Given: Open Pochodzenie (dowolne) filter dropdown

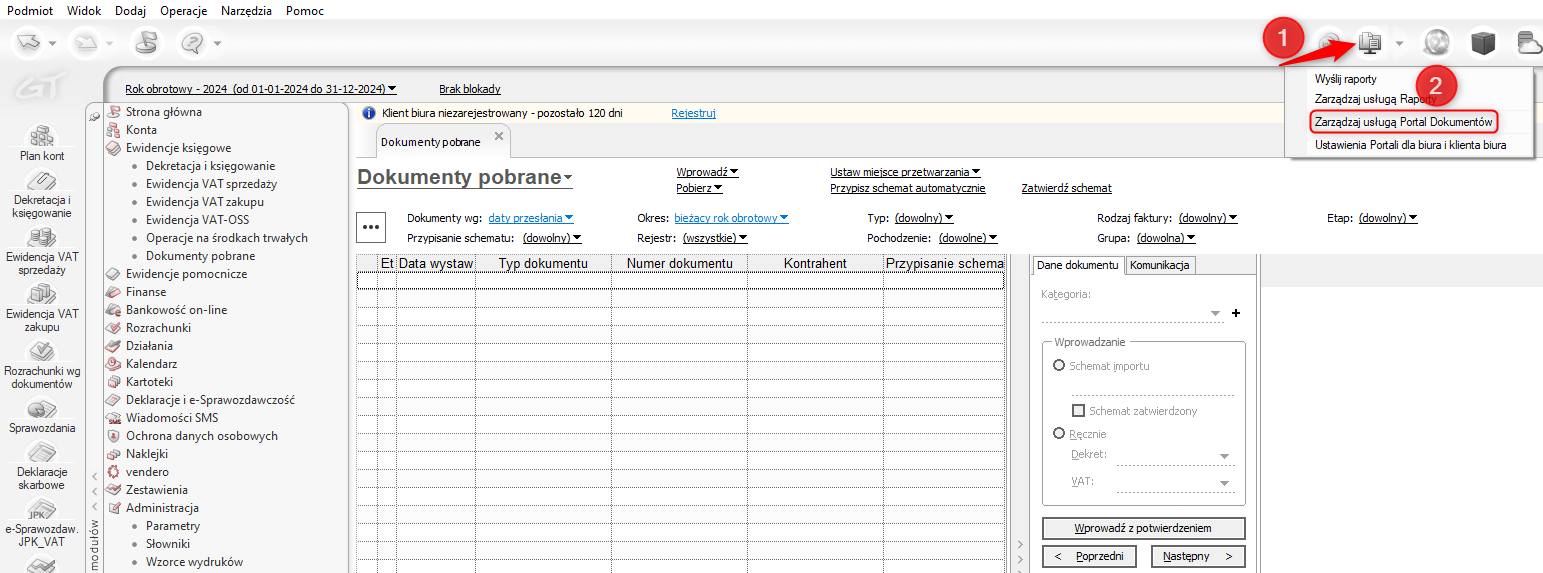Looking at the screenshot, I should pyautogui.click(x=967, y=238).
